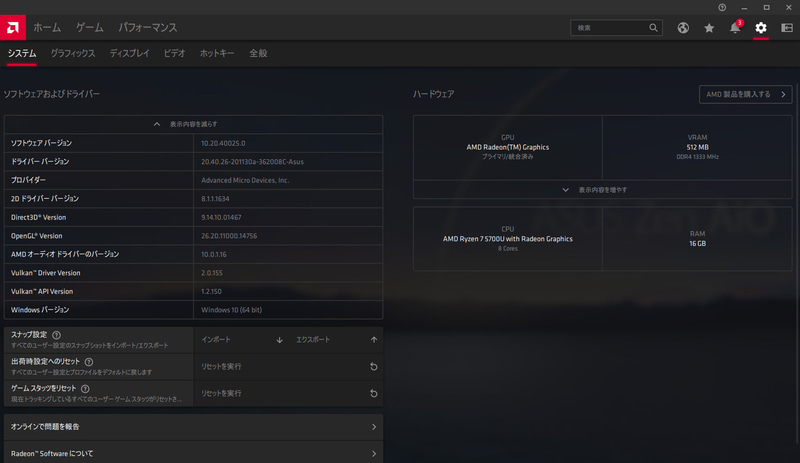The height and width of the screenshot is (463, 800).
Task: Open the help question mark in title bar
Action: pos(722,7)
